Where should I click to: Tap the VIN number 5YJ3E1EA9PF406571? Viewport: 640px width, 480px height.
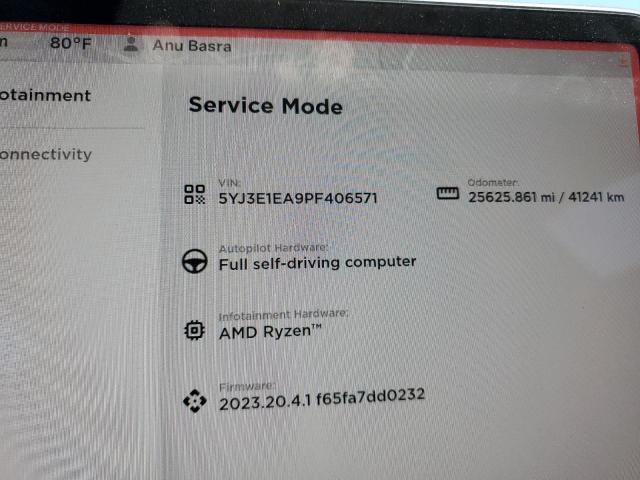point(298,198)
